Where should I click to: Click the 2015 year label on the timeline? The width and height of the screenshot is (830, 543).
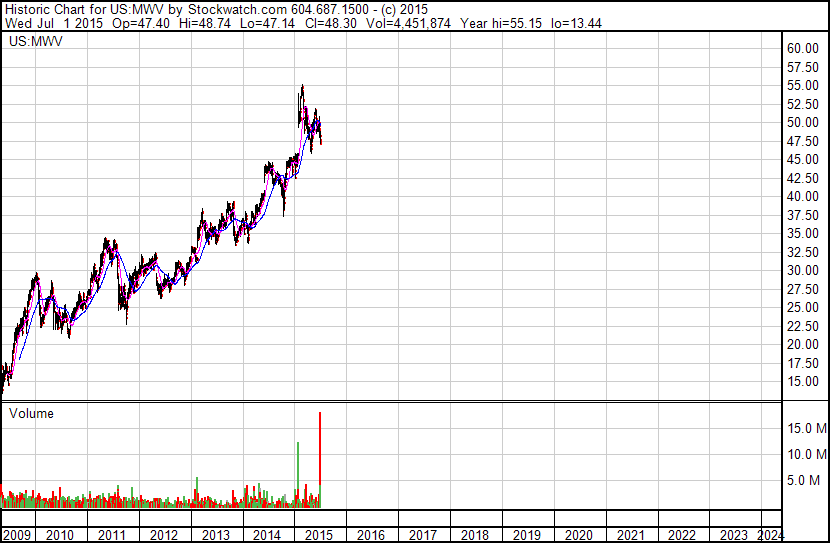319,535
